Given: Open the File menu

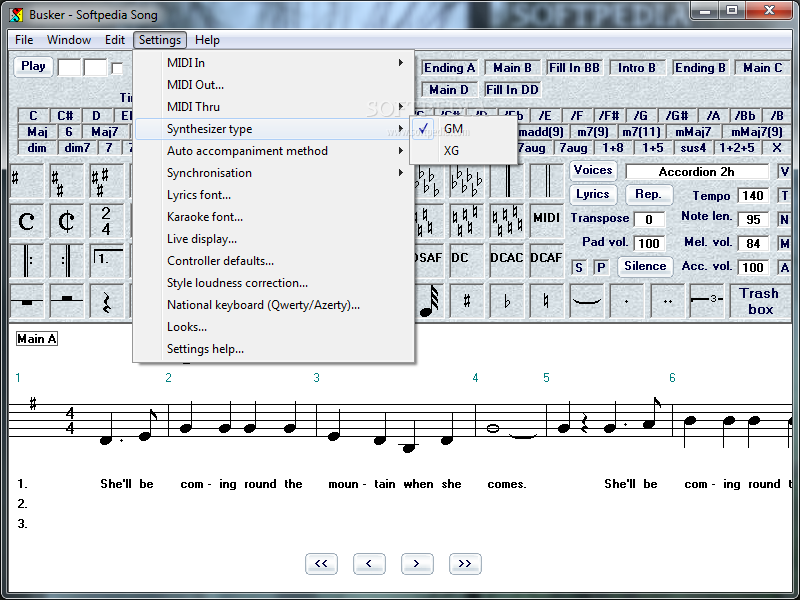Looking at the screenshot, I should (24, 40).
